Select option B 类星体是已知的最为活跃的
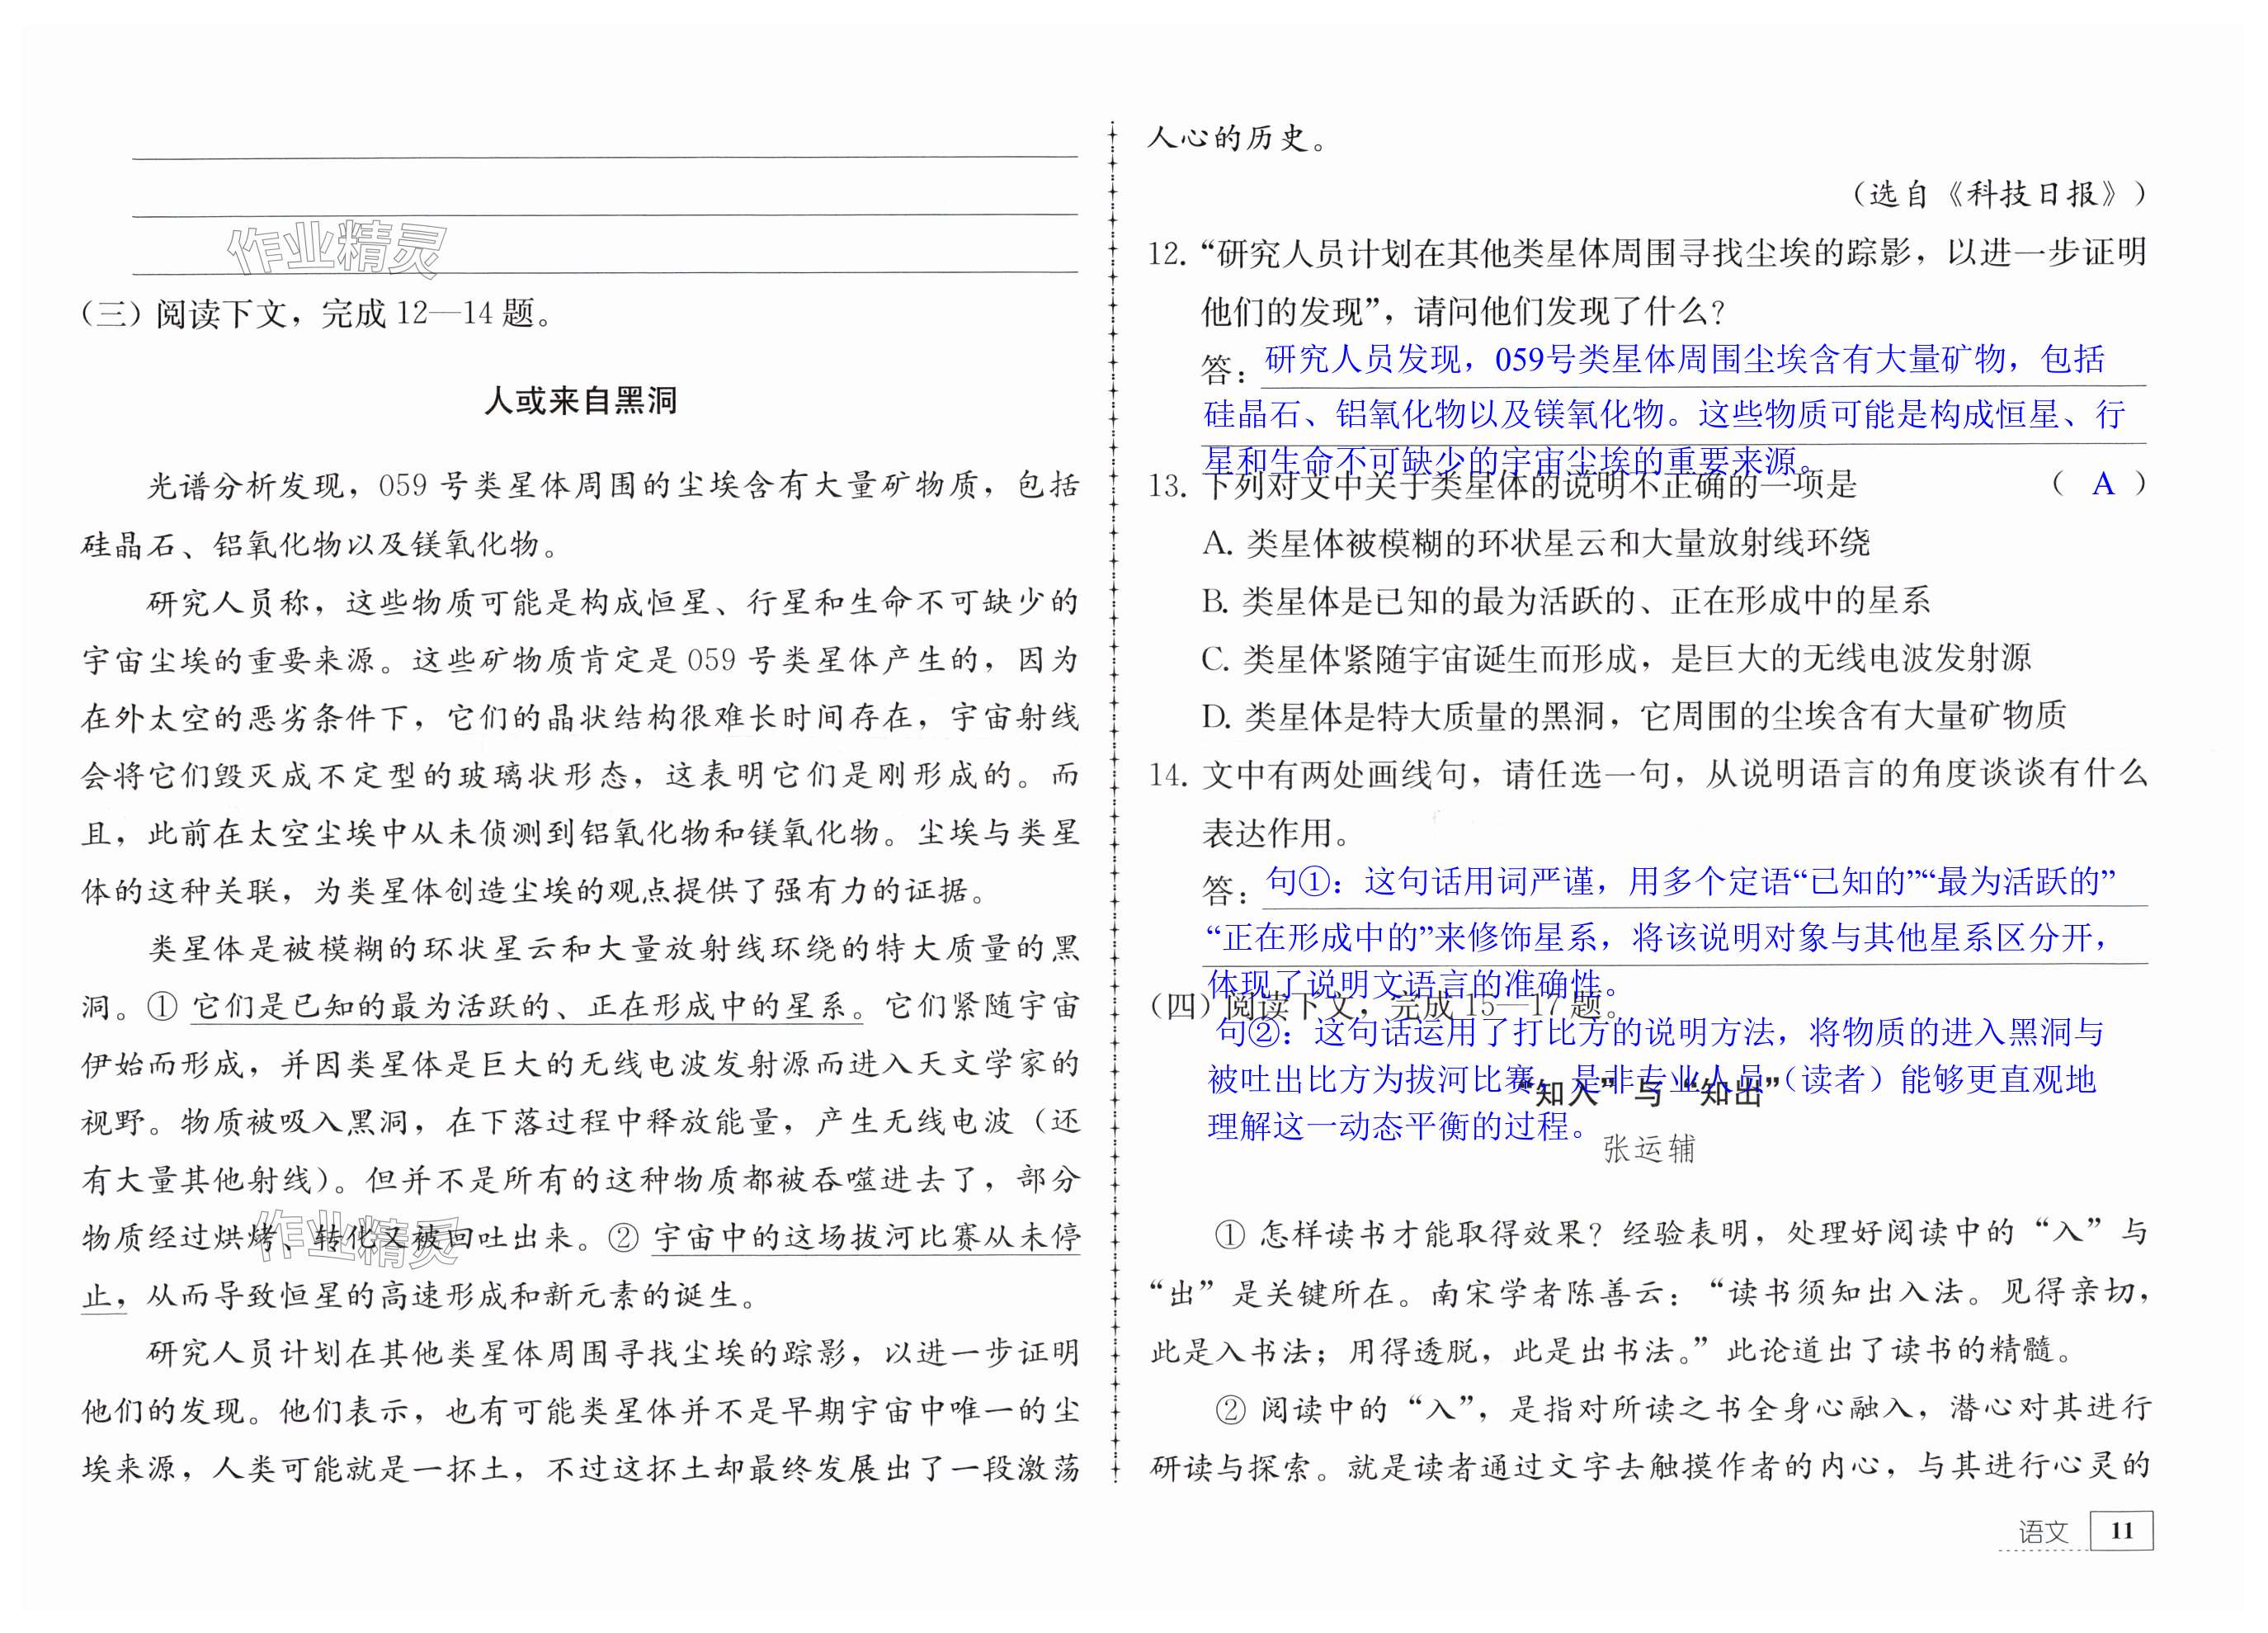Screen dimensions: 2268x1633 [x=1565, y=601]
